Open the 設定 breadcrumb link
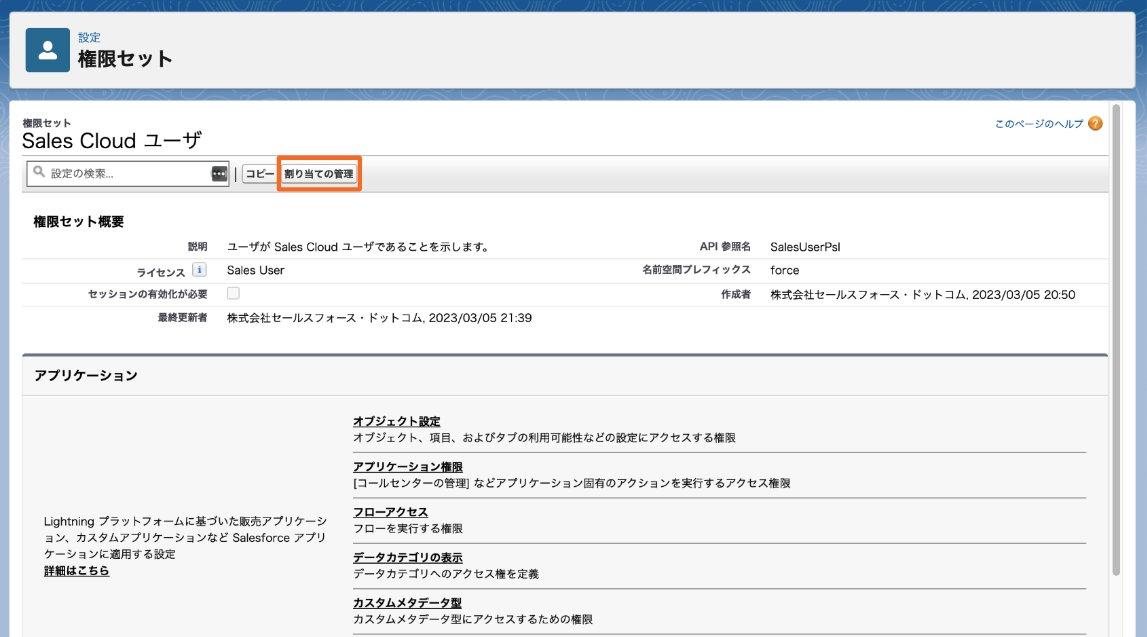 point(89,37)
